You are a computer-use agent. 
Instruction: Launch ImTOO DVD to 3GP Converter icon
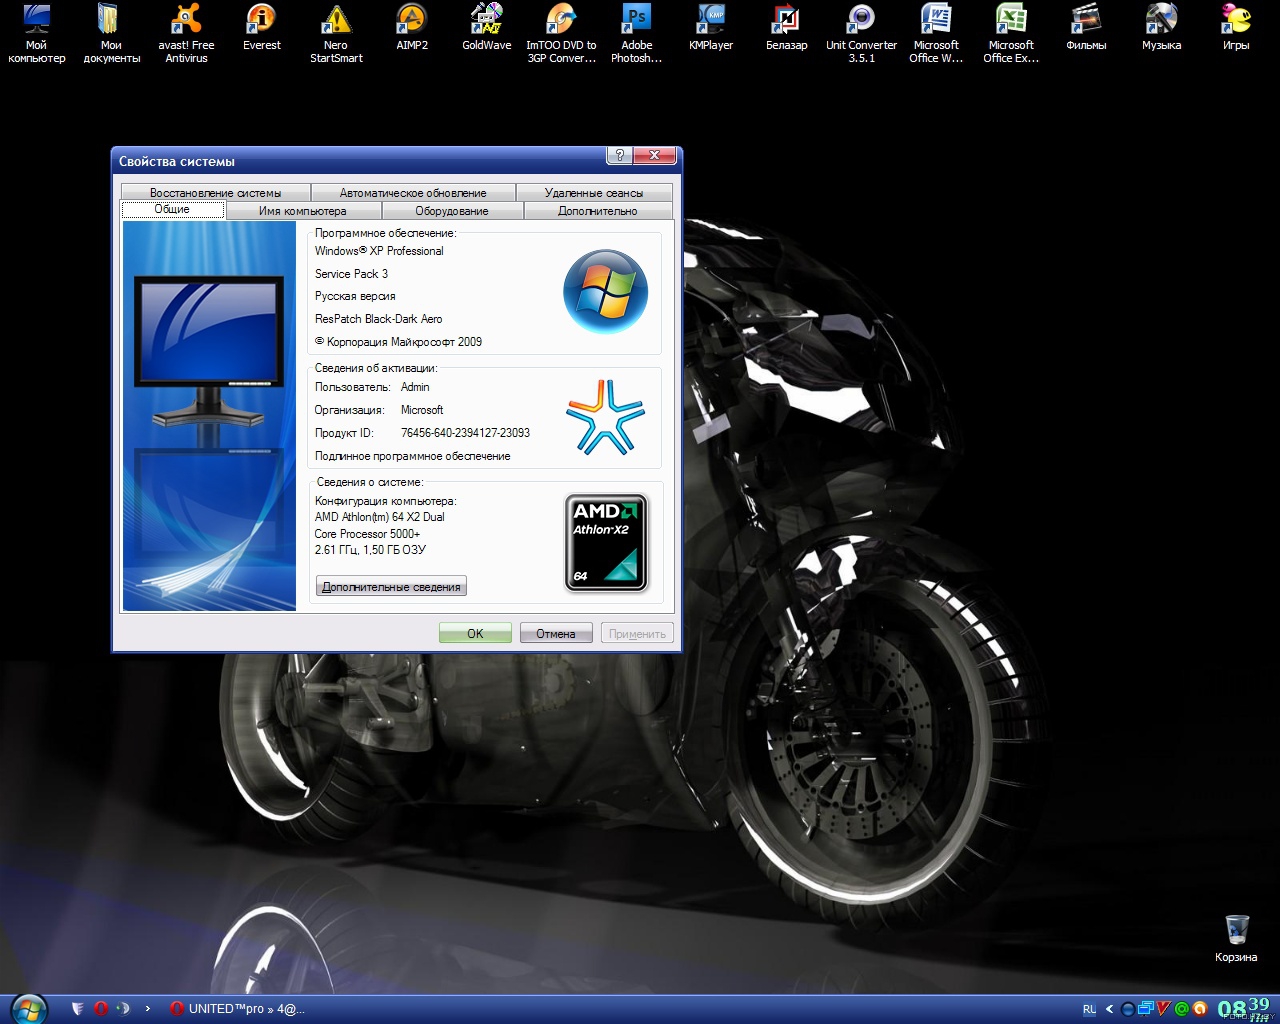pyautogui.click(x=561, y=33)
